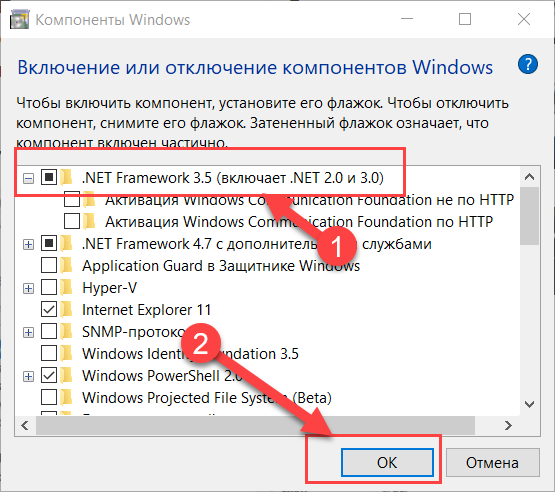Collapse the .NET Framework 3.5 tree node
This screenshot has height=492, width=555.
28,178
